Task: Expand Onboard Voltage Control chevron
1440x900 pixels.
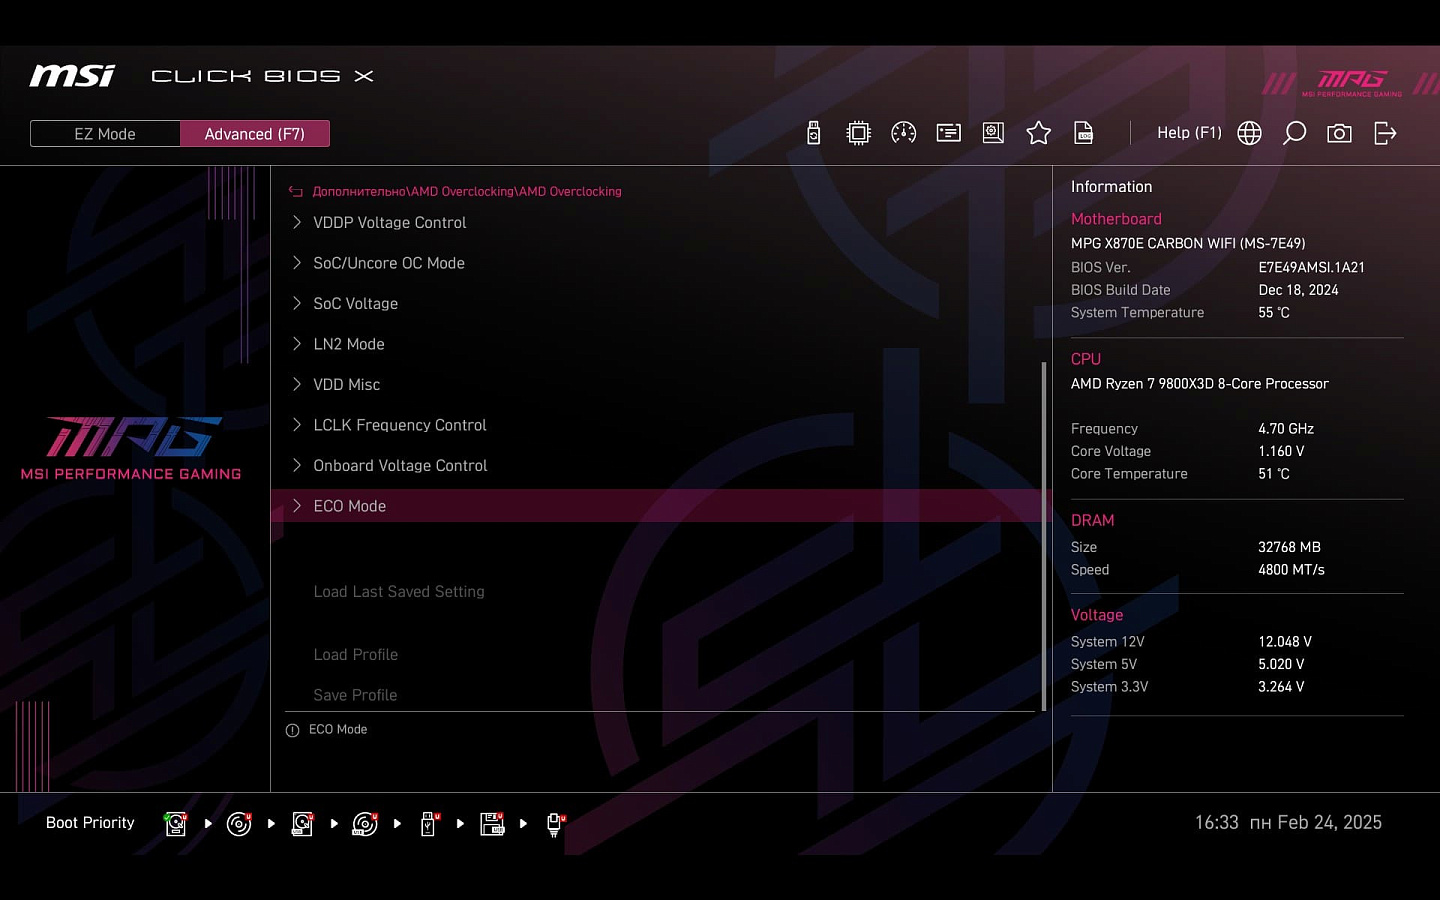Action: tap(297, 465)
